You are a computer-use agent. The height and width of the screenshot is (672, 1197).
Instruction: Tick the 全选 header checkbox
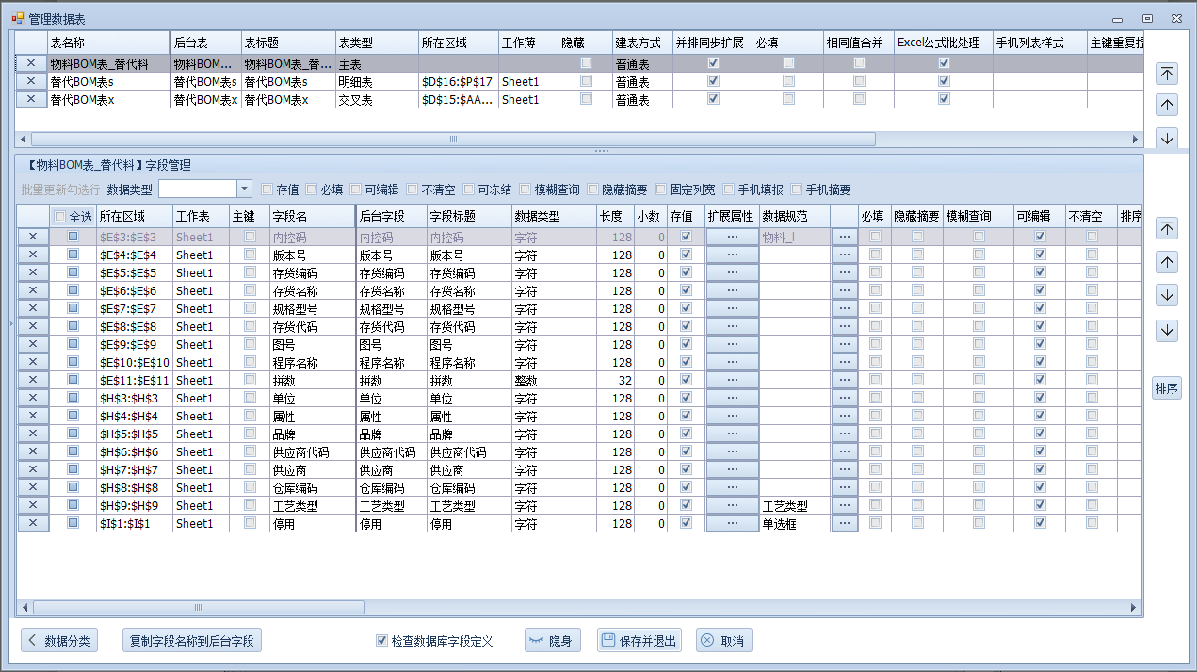(60, 216)
